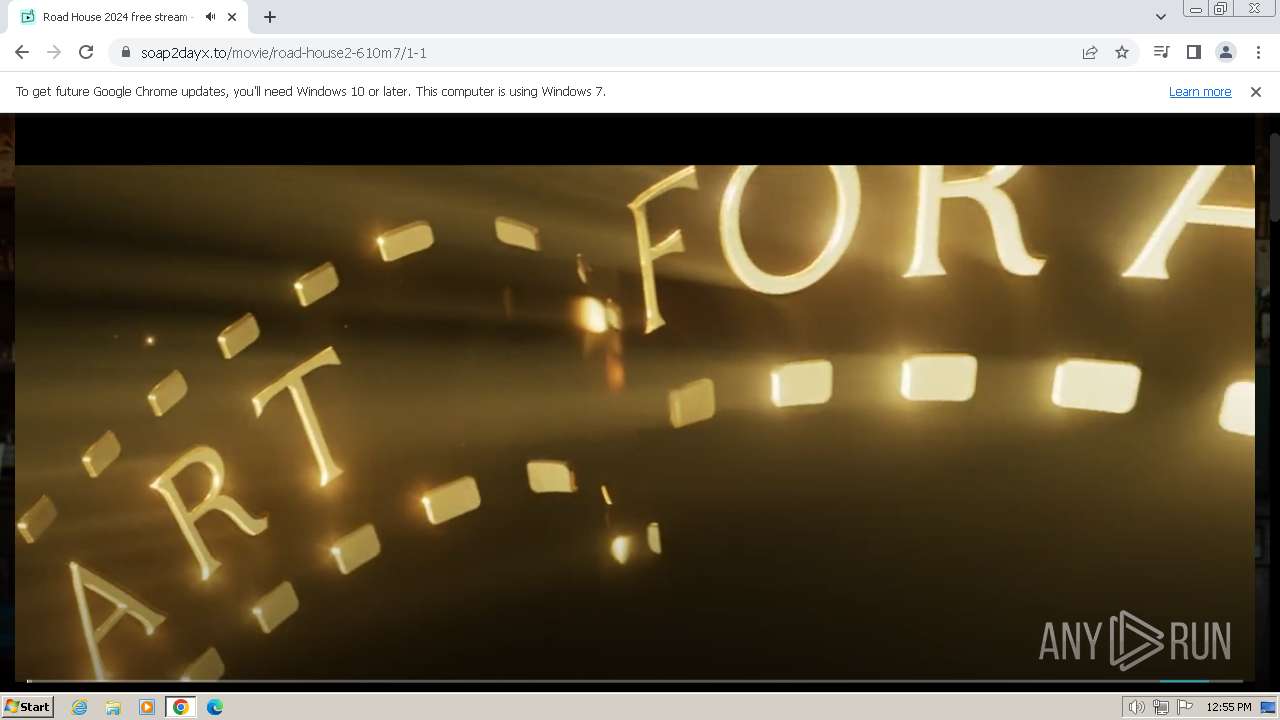Open network status icon in tray

pos(1160,707)
